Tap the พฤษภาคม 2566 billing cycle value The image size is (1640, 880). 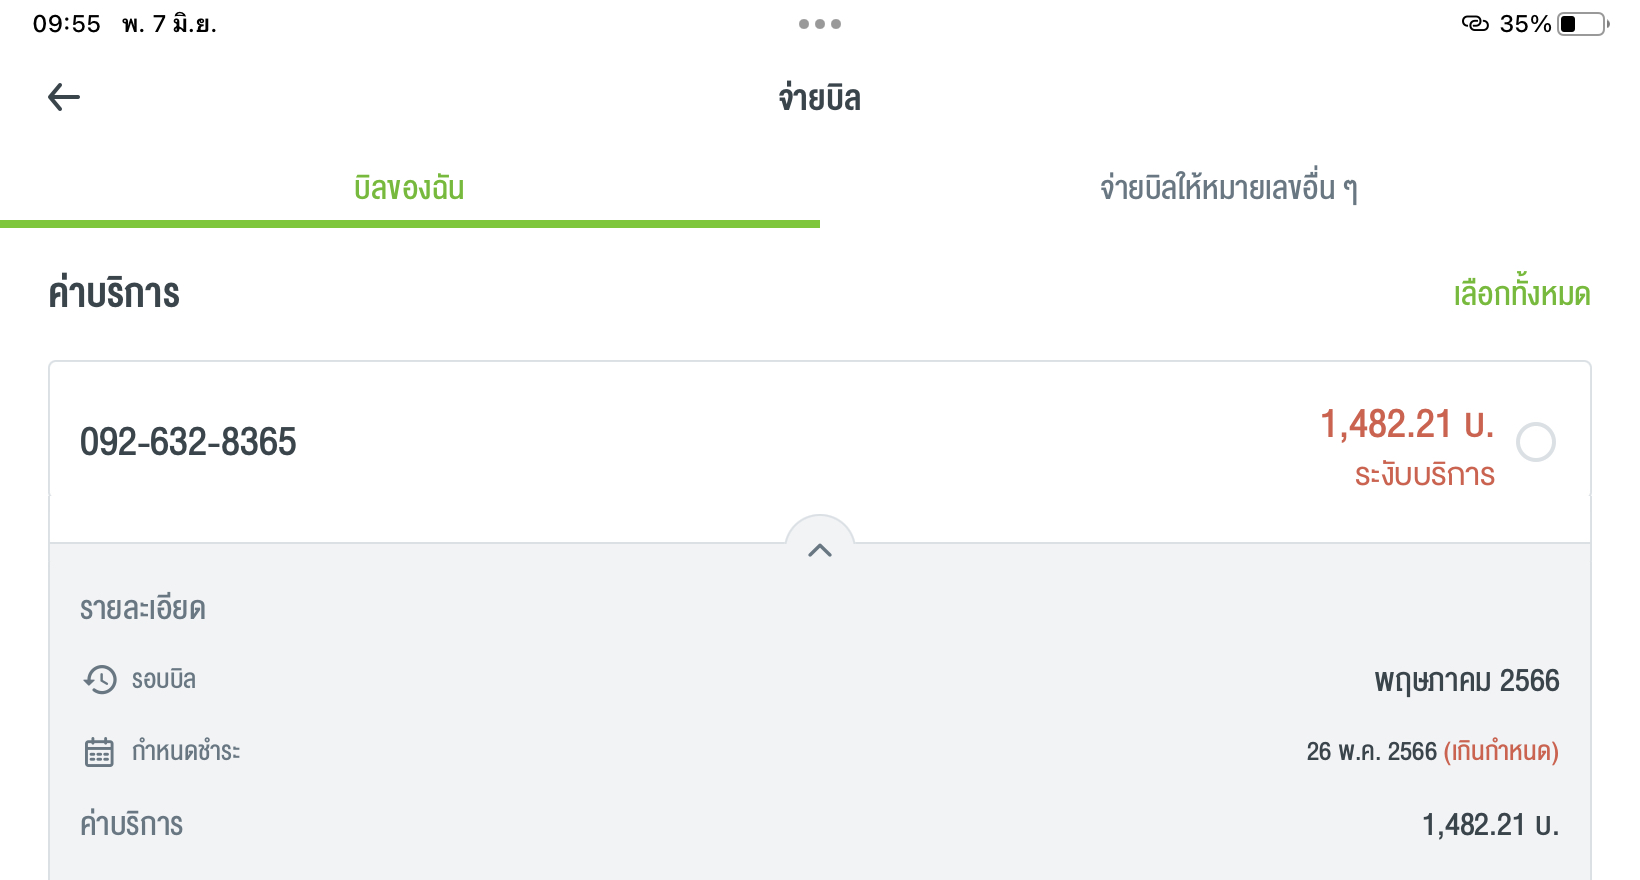pos(1466,681)
